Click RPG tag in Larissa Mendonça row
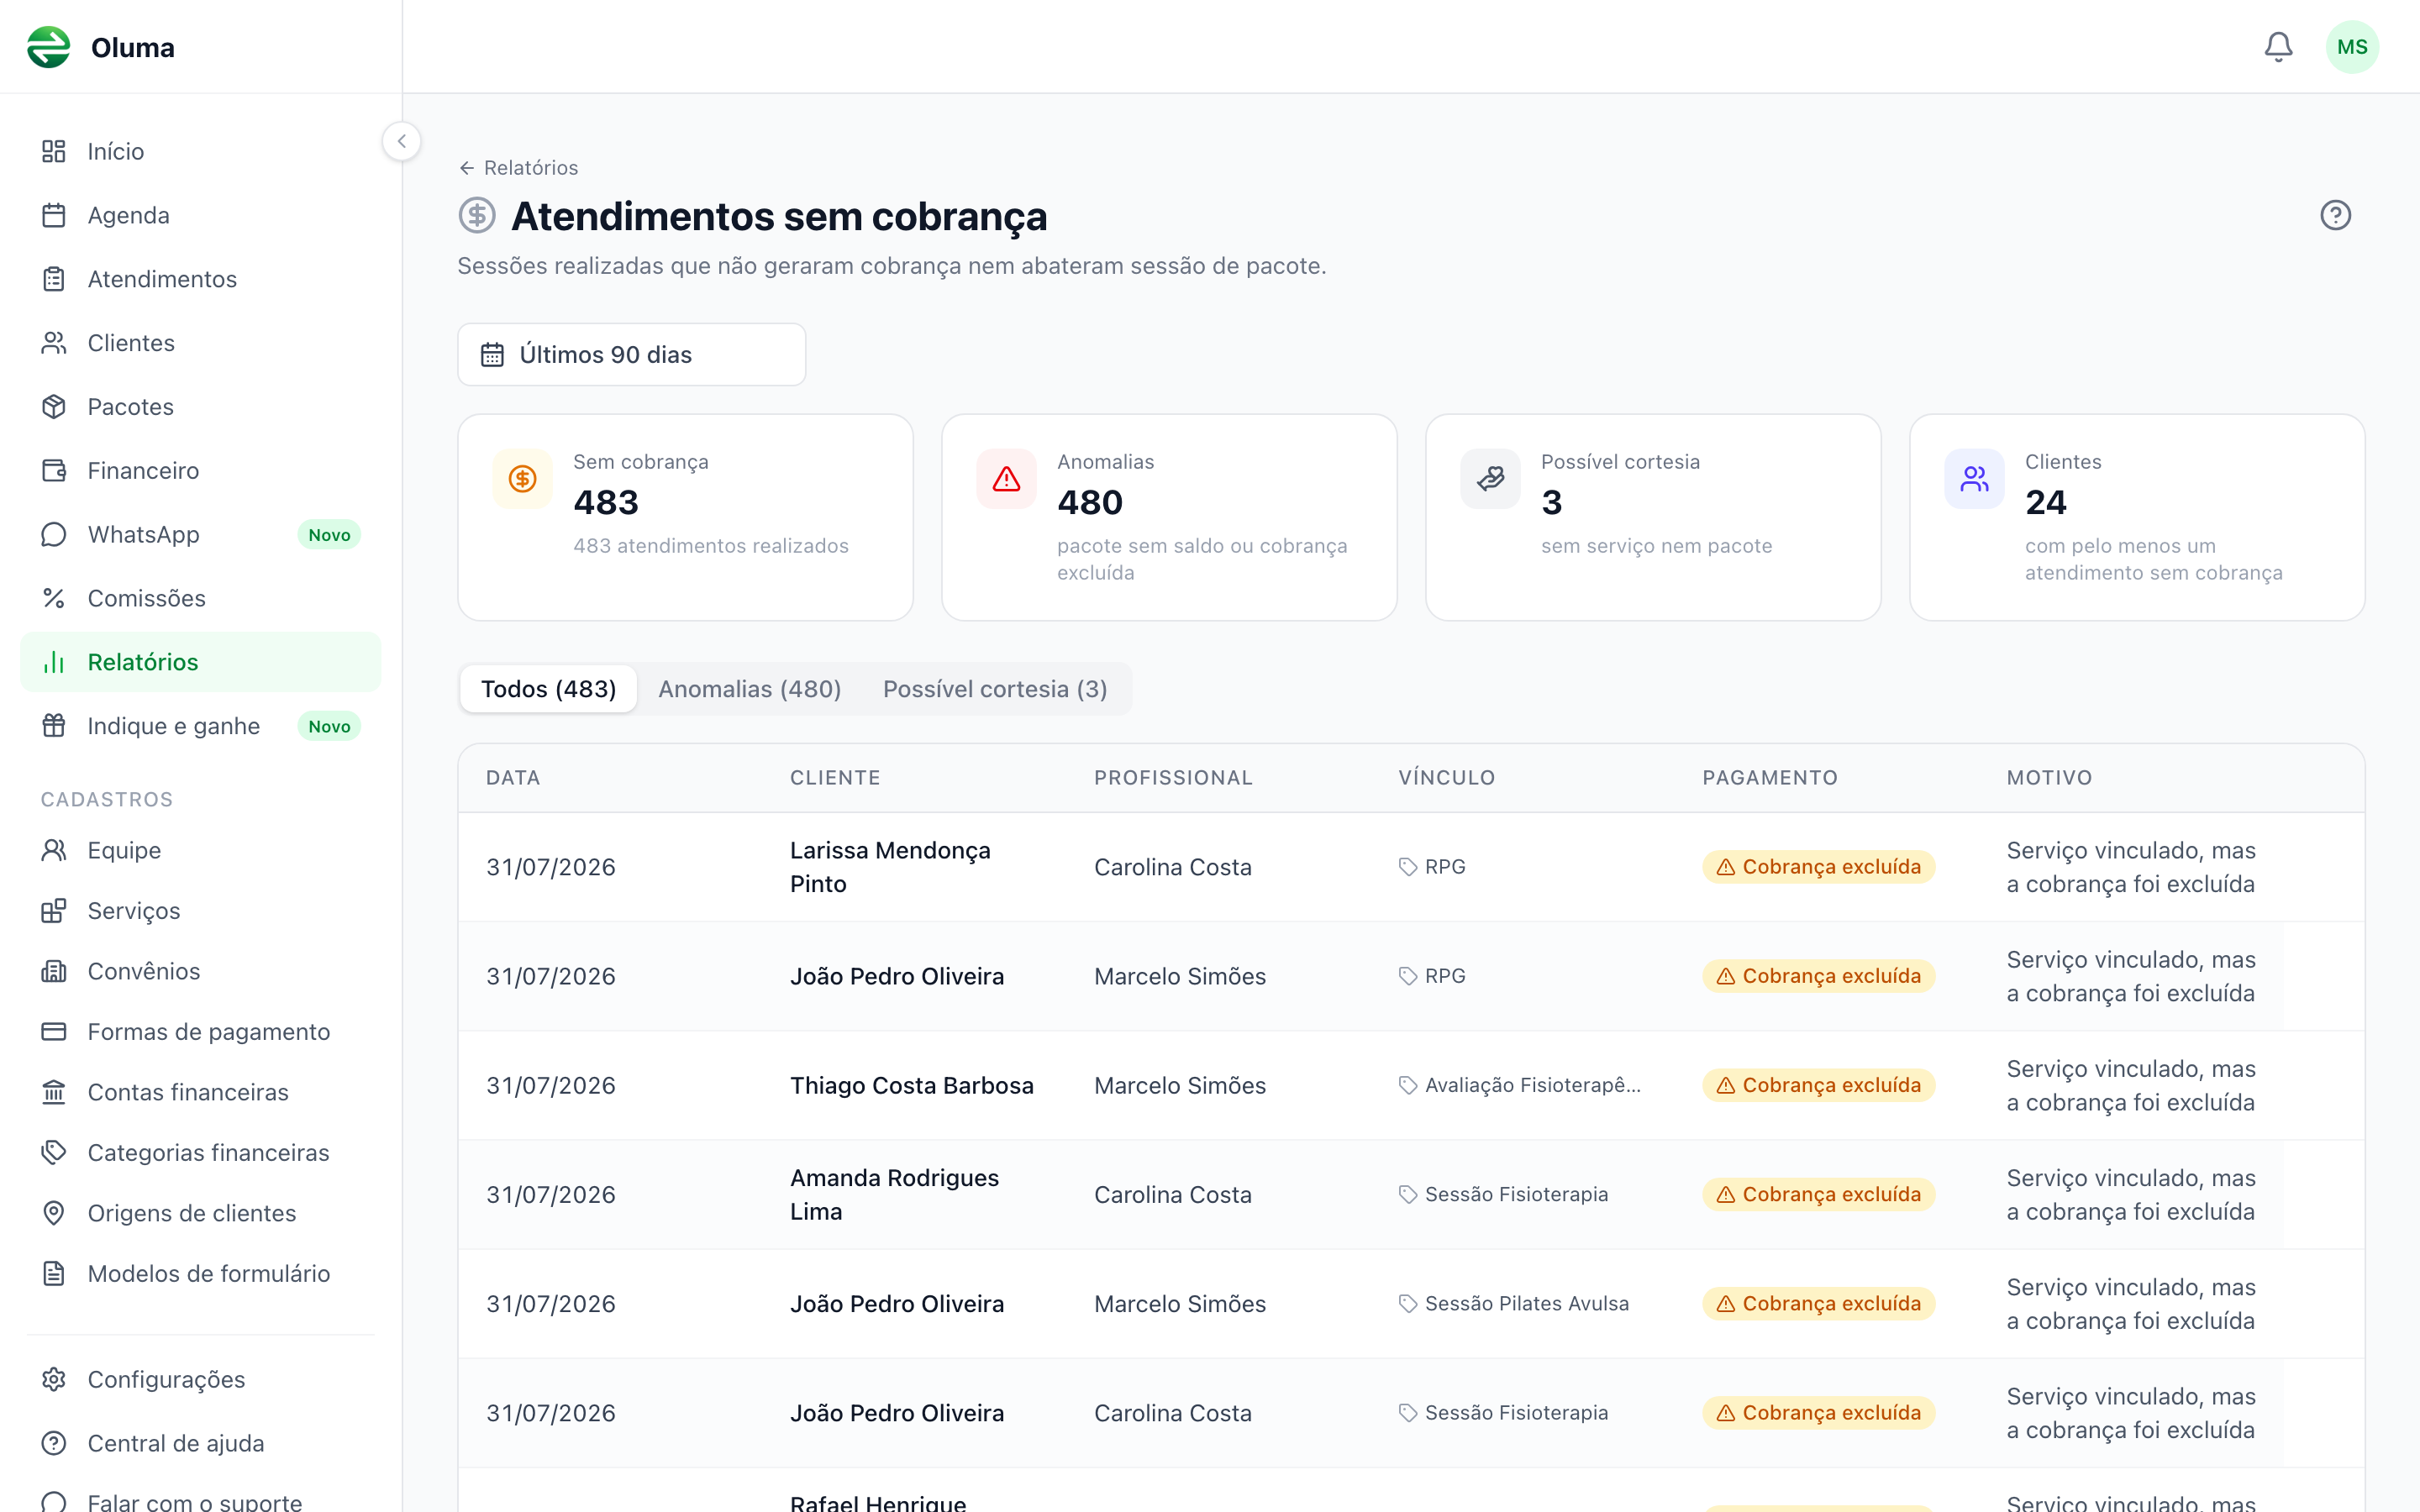Screen dimensions: 2420x1512 pos(1432,867)
